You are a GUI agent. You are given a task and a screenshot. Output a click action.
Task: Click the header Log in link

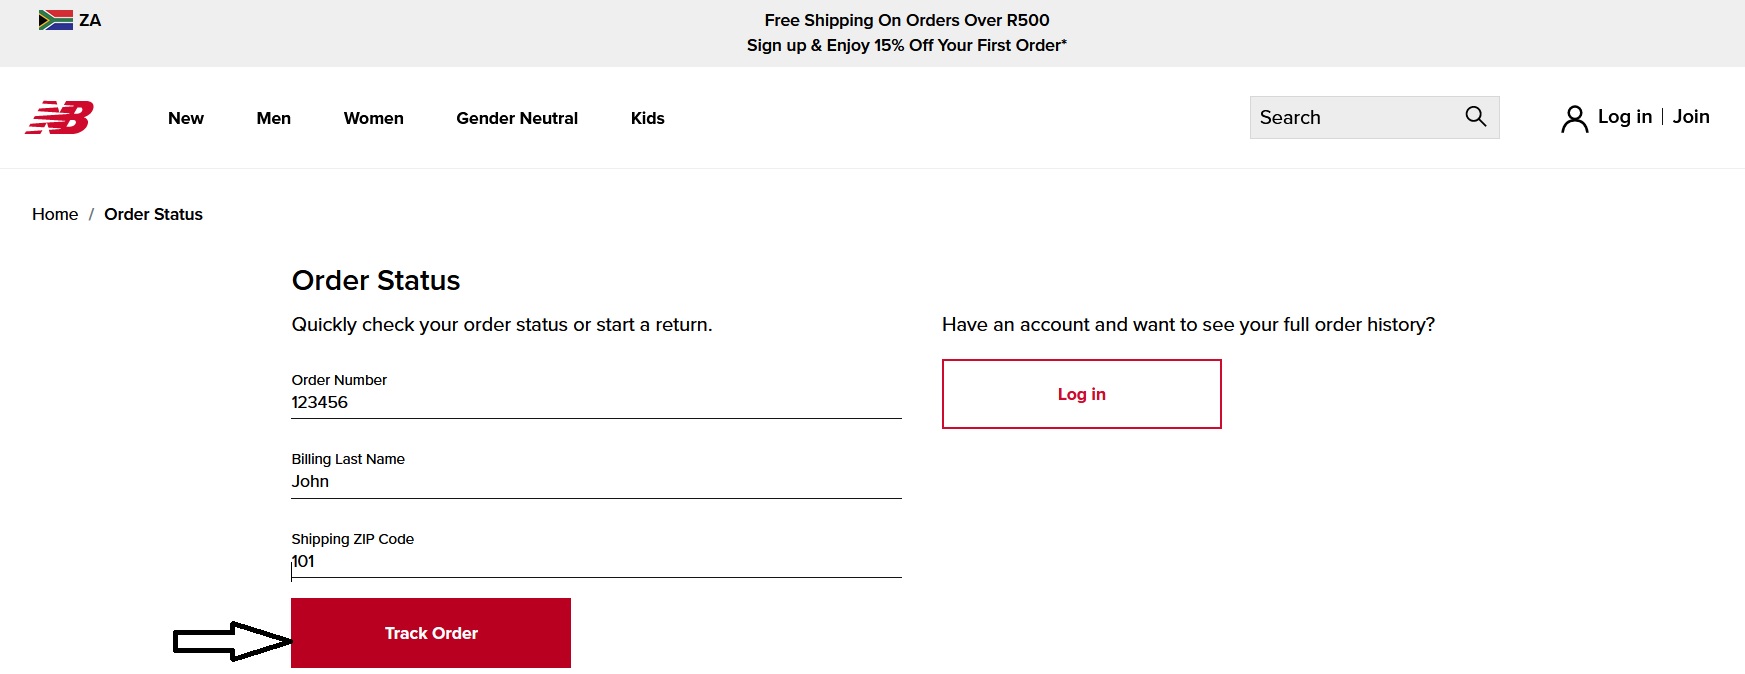(1624, 117)
